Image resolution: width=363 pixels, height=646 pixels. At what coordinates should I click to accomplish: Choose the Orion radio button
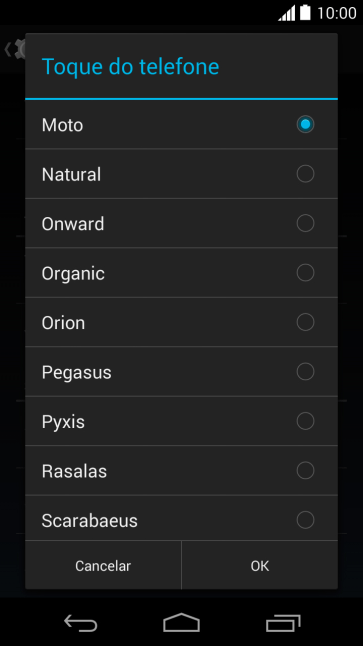pyautogui.click(x=305, y=322)
